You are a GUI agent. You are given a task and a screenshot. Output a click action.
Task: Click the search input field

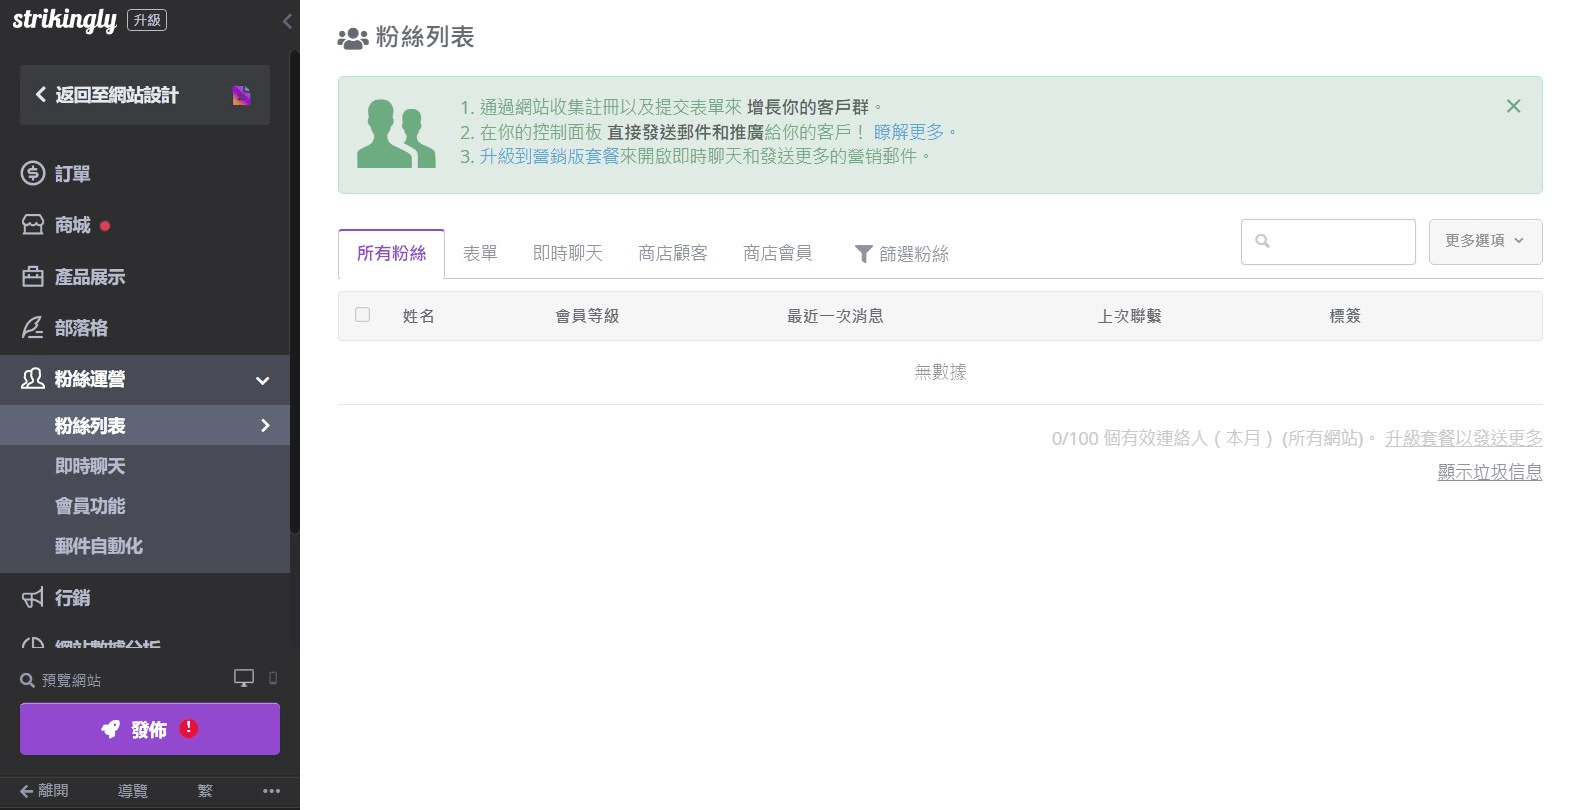(x=1328, y=242)
